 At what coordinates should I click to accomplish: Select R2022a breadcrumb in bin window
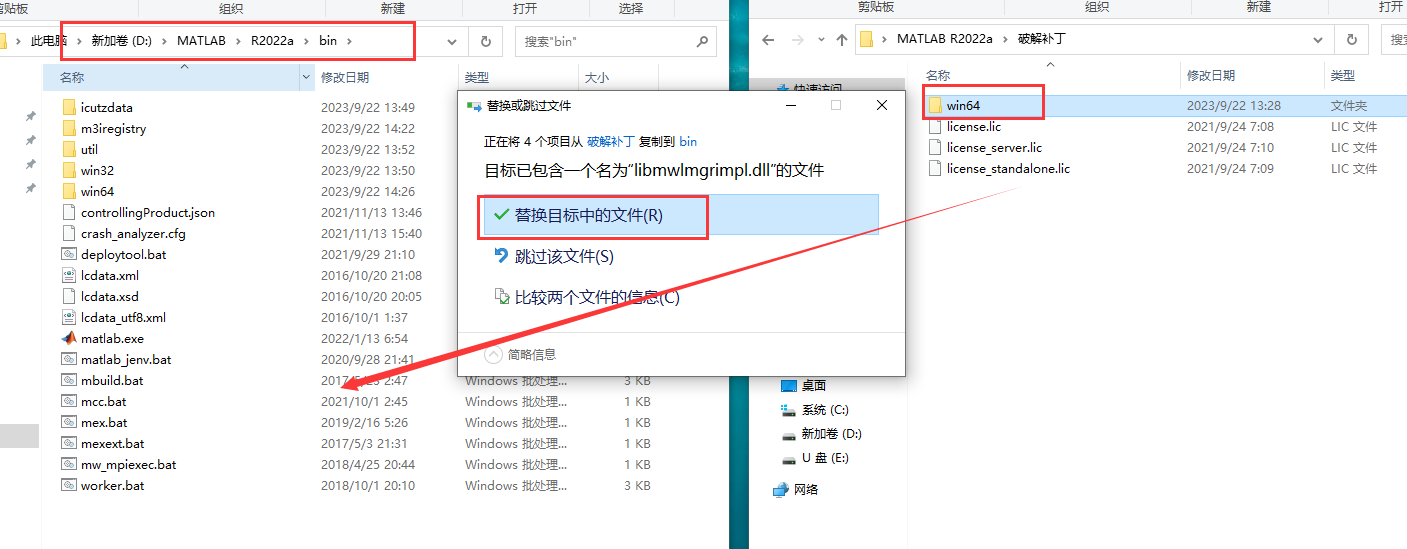(274, 41)
